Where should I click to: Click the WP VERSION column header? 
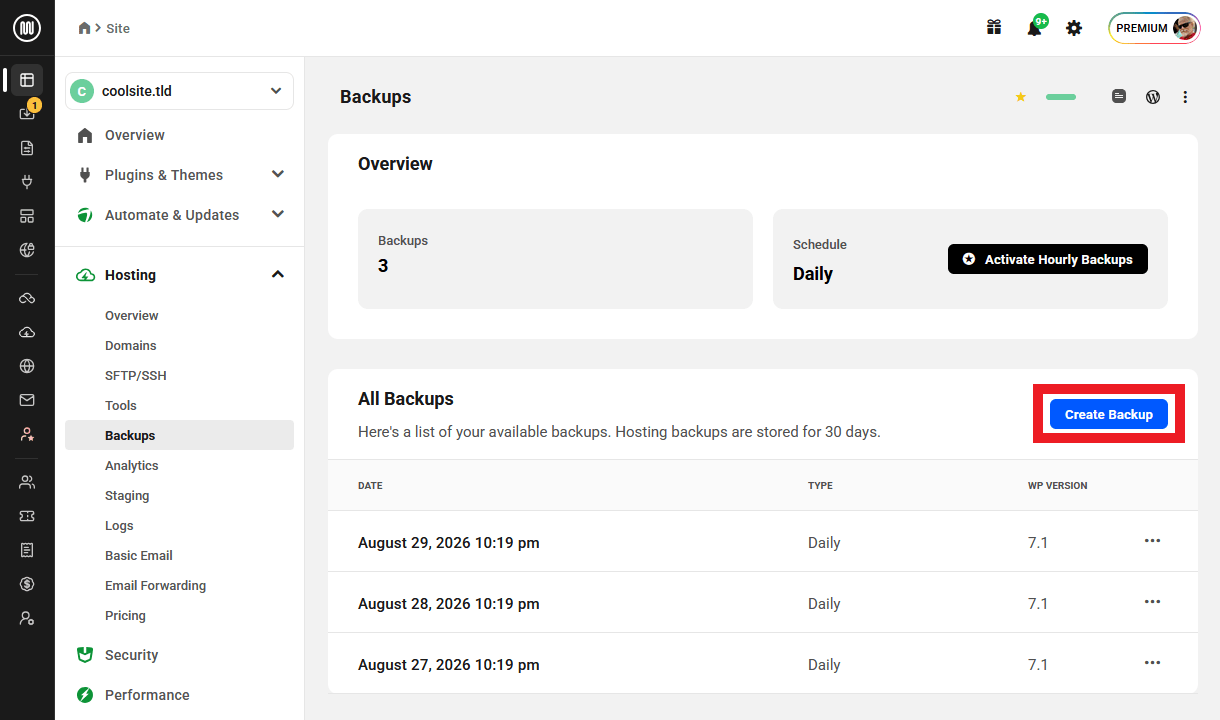point(1057,485)
